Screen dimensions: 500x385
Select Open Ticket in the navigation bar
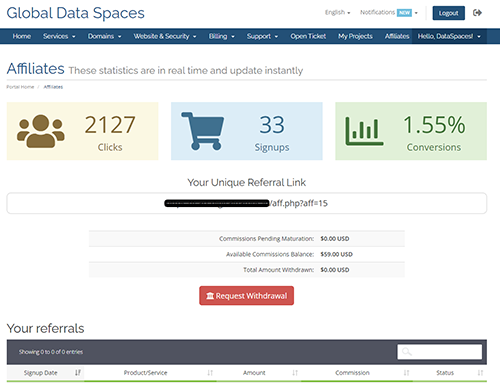308,36
